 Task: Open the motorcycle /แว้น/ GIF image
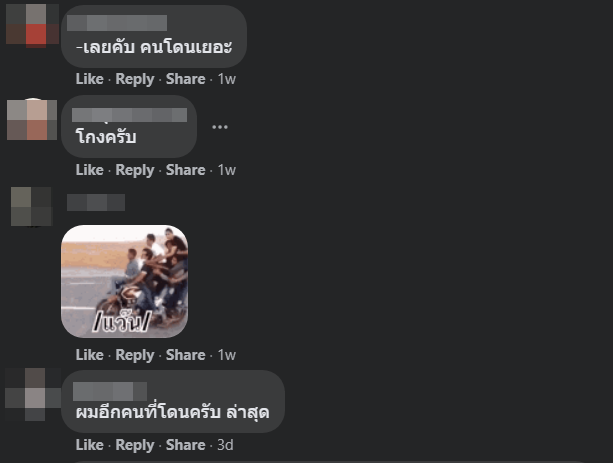click(124, 281)
